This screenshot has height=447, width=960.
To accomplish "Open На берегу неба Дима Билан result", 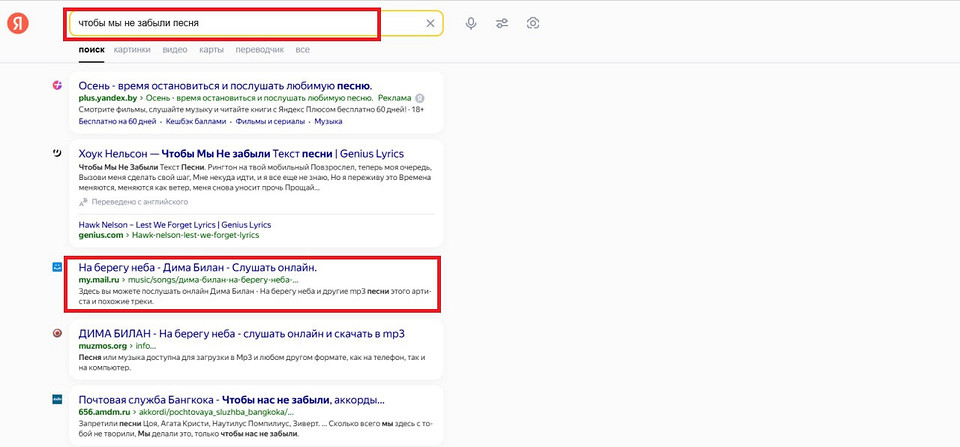I will [197, 268].
